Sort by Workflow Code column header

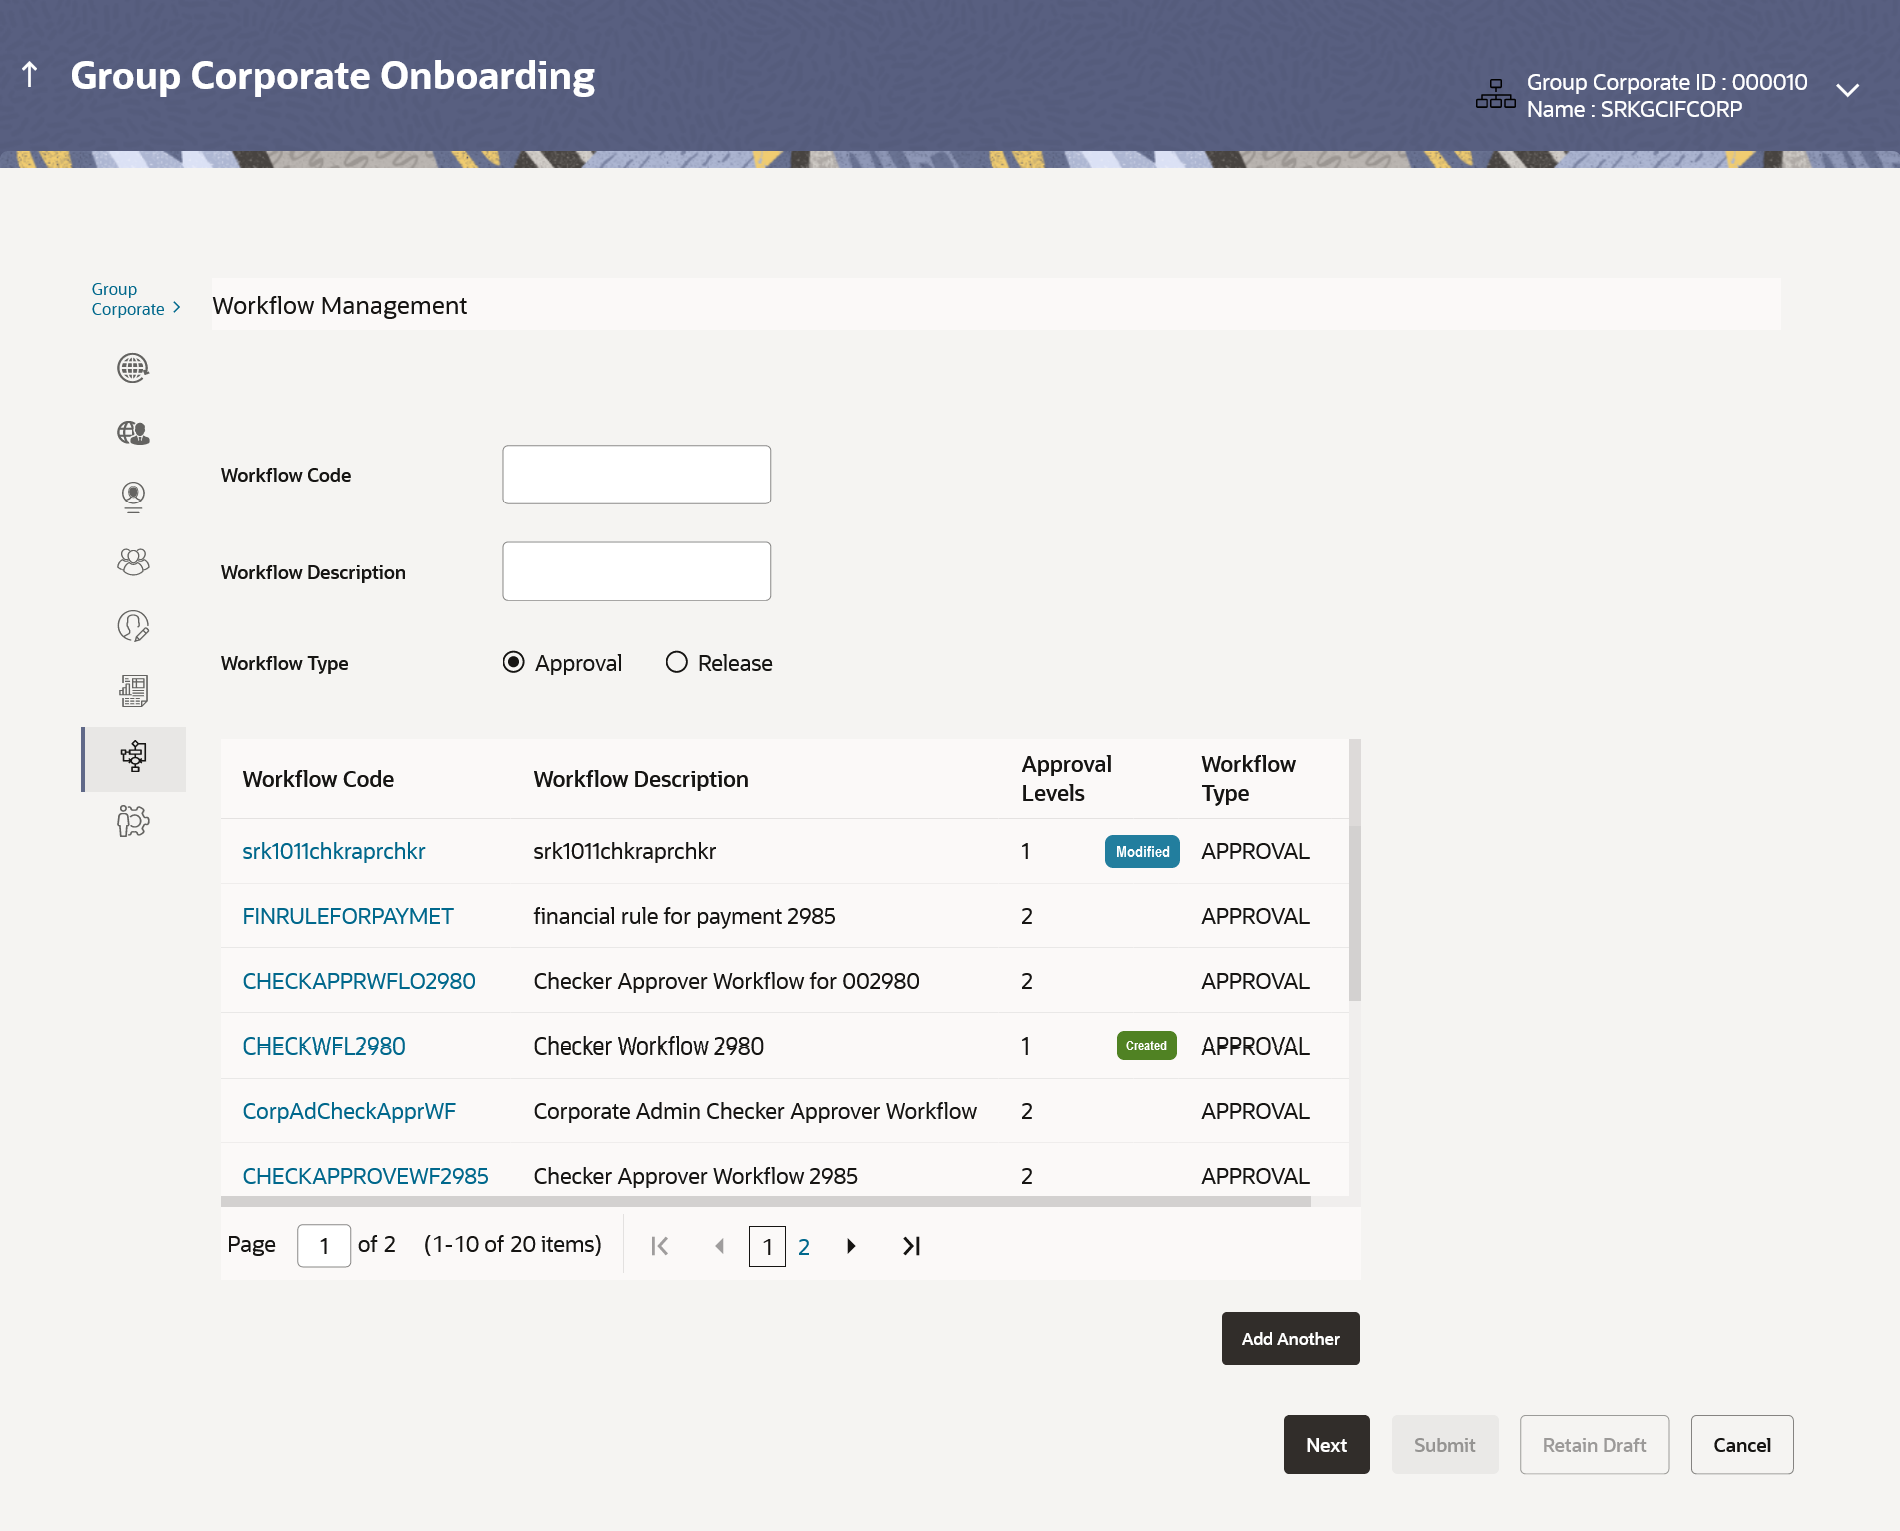tap(318, 779)
